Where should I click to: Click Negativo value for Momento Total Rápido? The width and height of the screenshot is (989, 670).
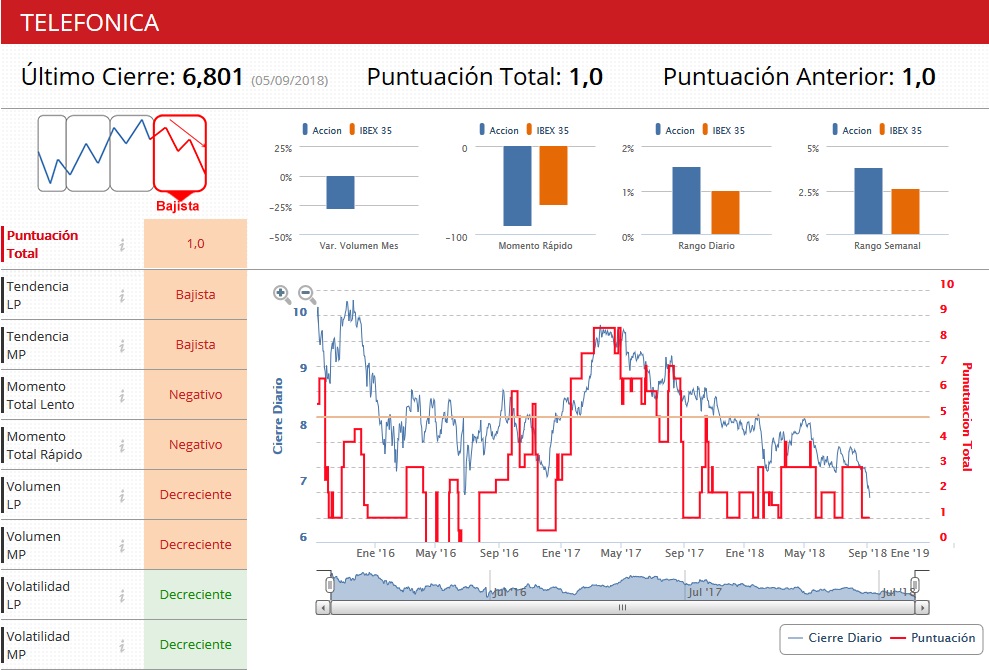pos(196,445)
